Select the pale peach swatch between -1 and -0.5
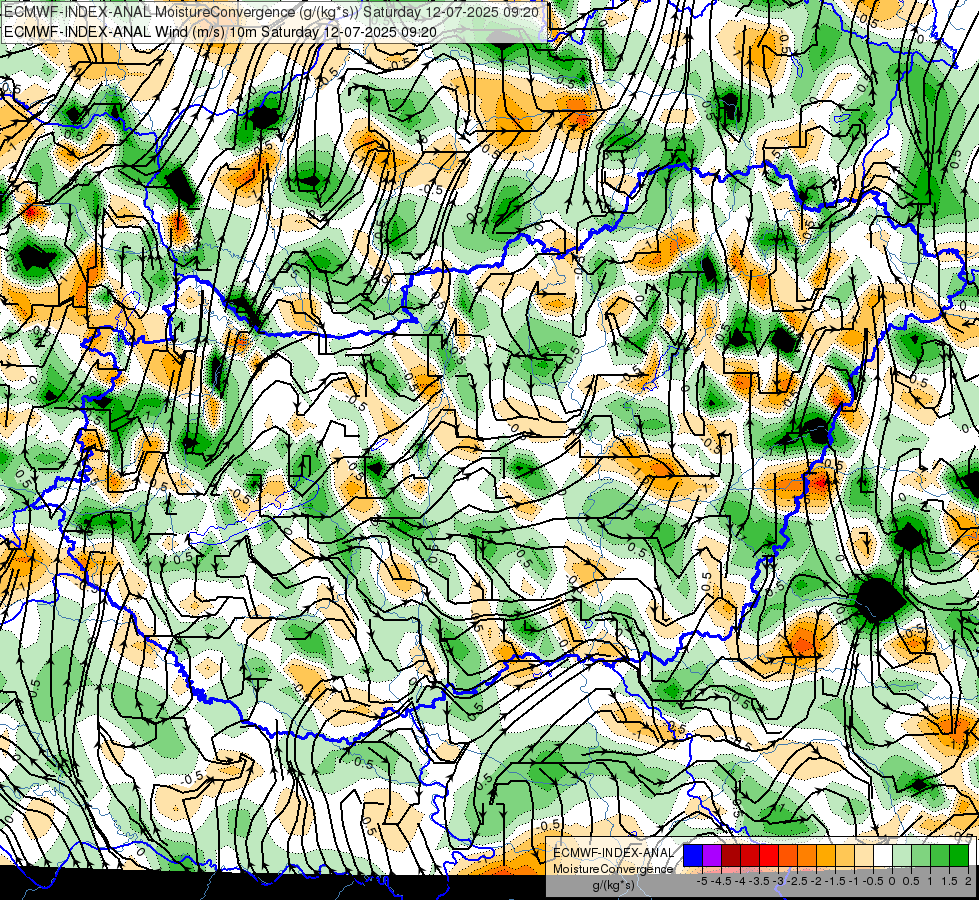 click(x=864, y=856)
